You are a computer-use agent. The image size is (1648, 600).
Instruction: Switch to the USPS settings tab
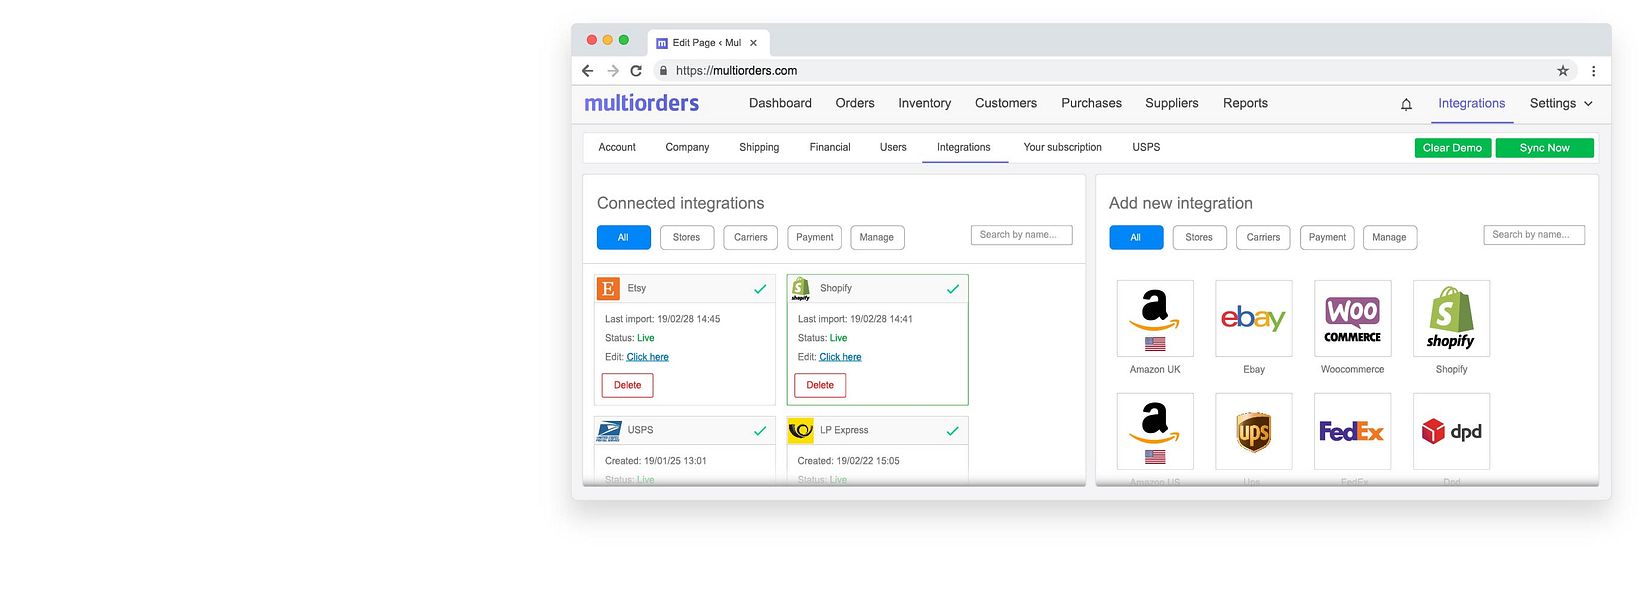click(x=1146, y=147)
